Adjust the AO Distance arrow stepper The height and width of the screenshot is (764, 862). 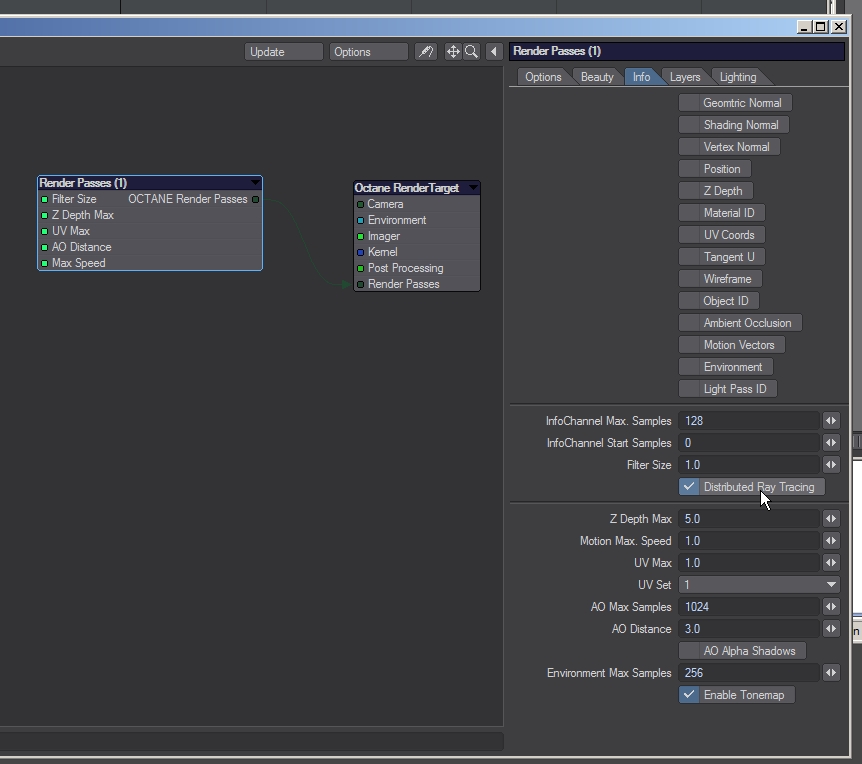(x=831, y=629)
